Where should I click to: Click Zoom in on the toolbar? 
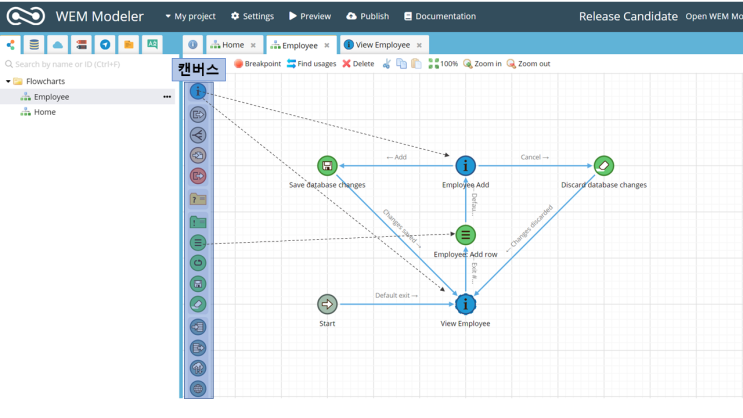pyautogui.click(x=482, y=64)
